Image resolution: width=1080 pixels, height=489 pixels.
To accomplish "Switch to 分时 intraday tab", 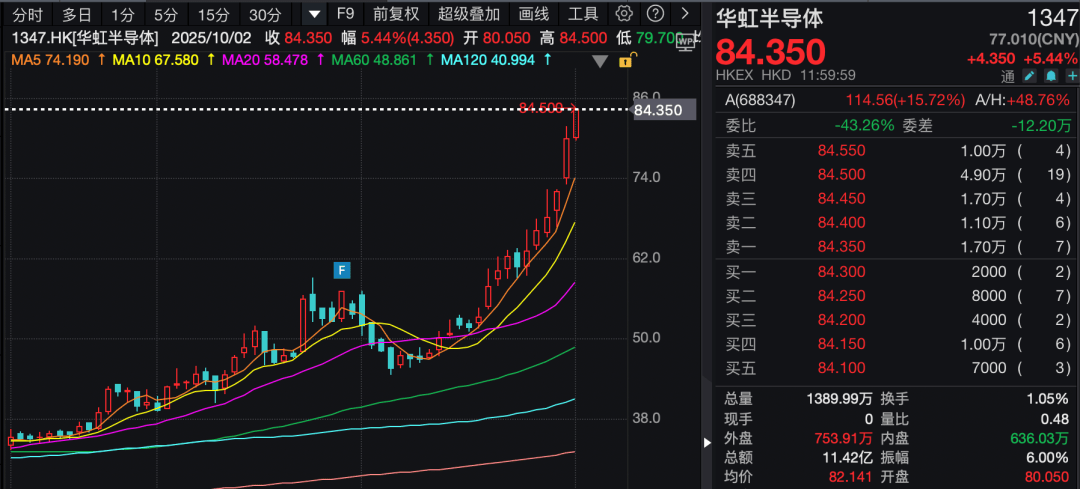I will click(x=27, y=14).
